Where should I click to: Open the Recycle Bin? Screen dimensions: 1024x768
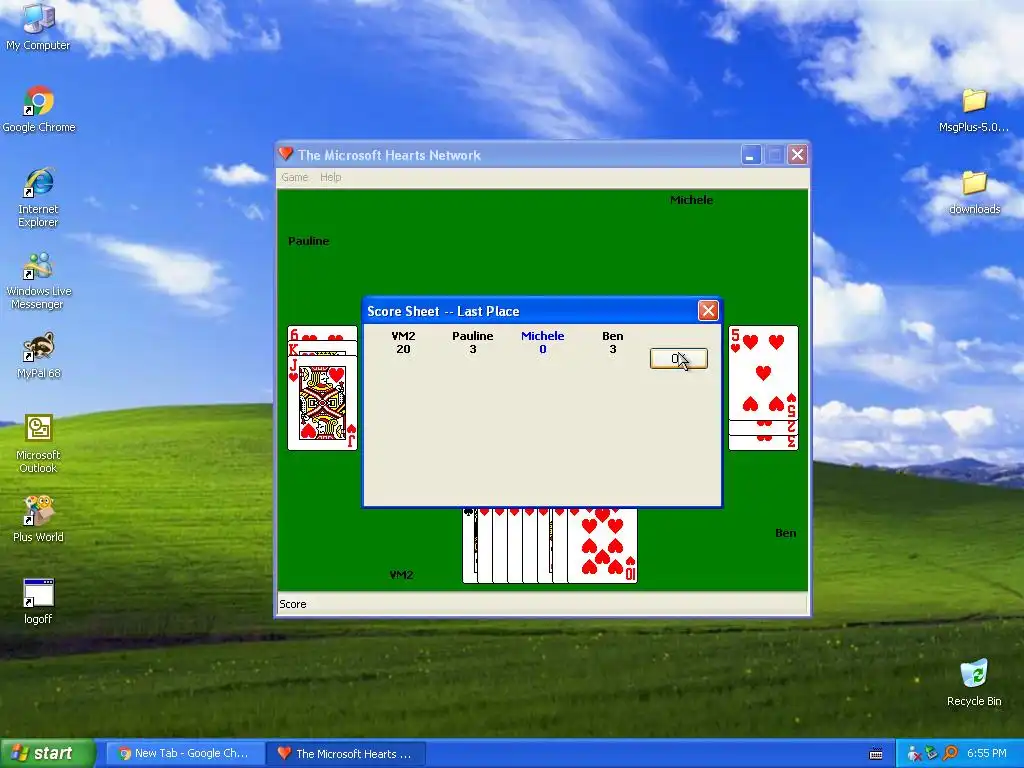click(974, 682)
